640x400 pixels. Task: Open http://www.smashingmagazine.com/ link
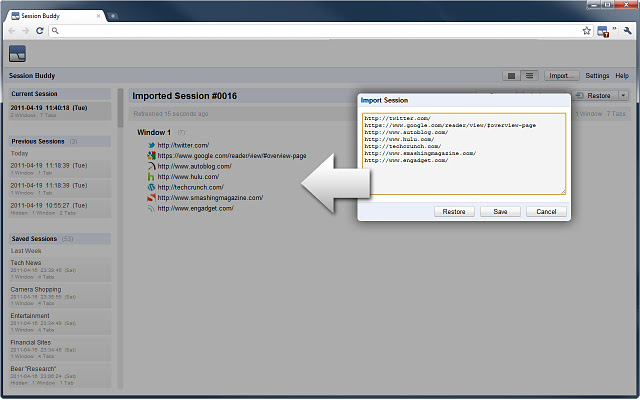pyautogui.click(x=210, y=198)
